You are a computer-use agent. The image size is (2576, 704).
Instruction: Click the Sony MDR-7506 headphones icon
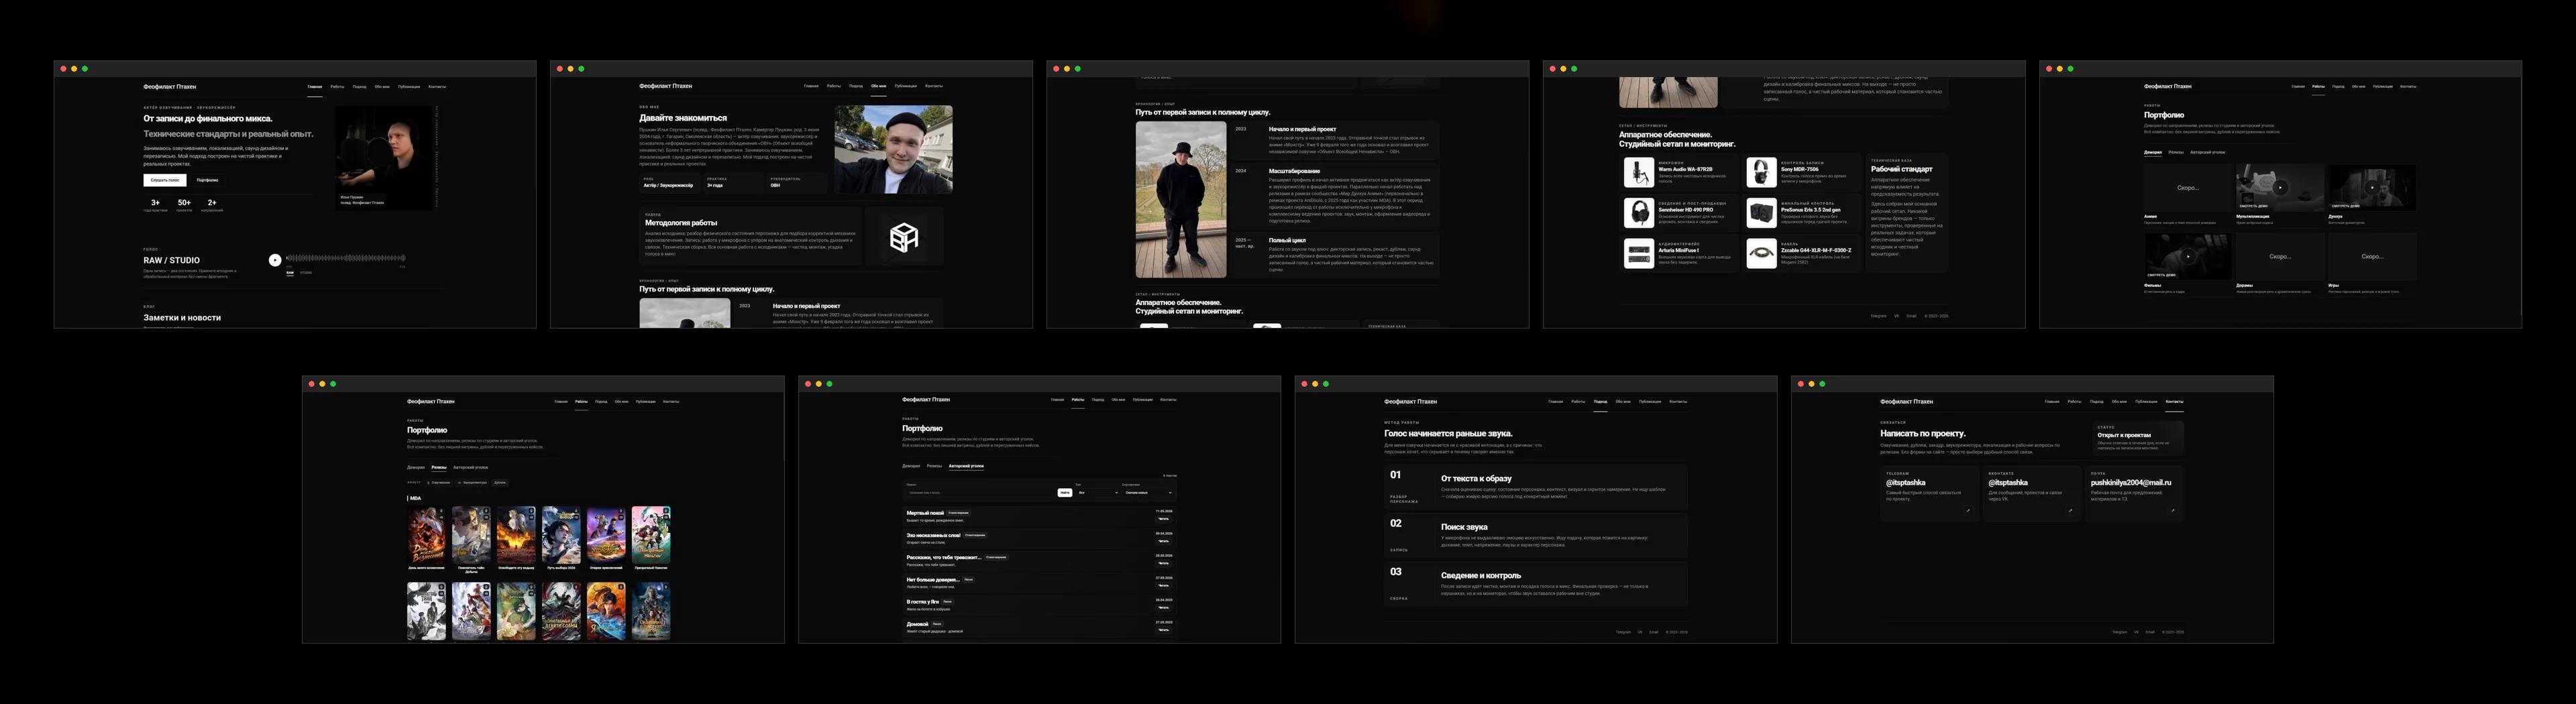pos(1761,173)
